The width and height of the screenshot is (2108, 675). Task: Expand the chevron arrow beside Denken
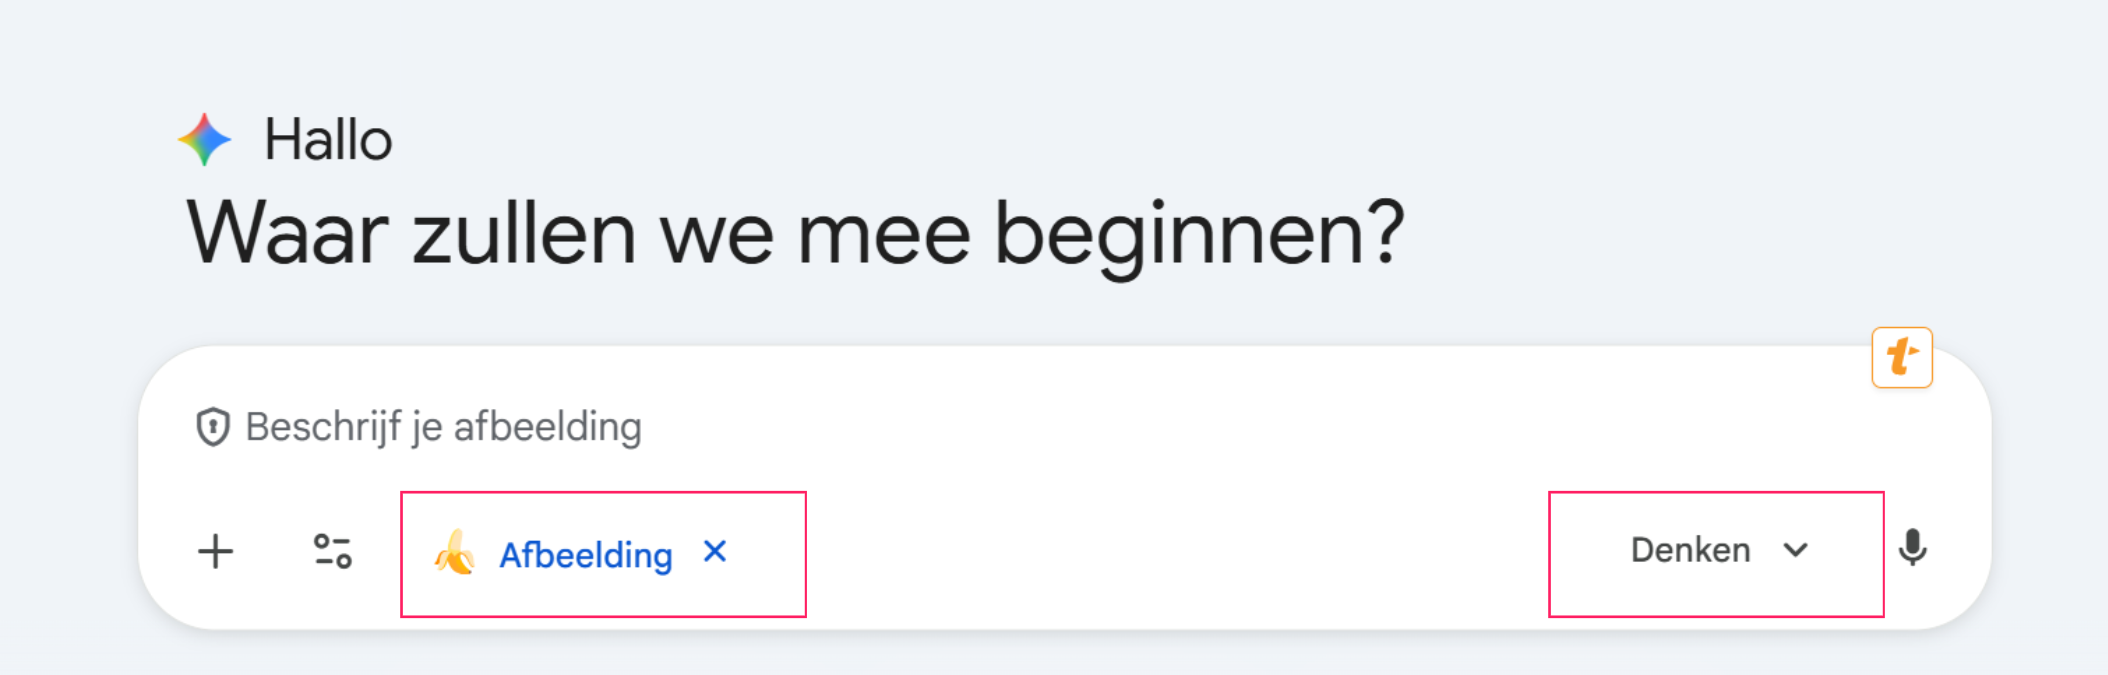coord(1796,550)
